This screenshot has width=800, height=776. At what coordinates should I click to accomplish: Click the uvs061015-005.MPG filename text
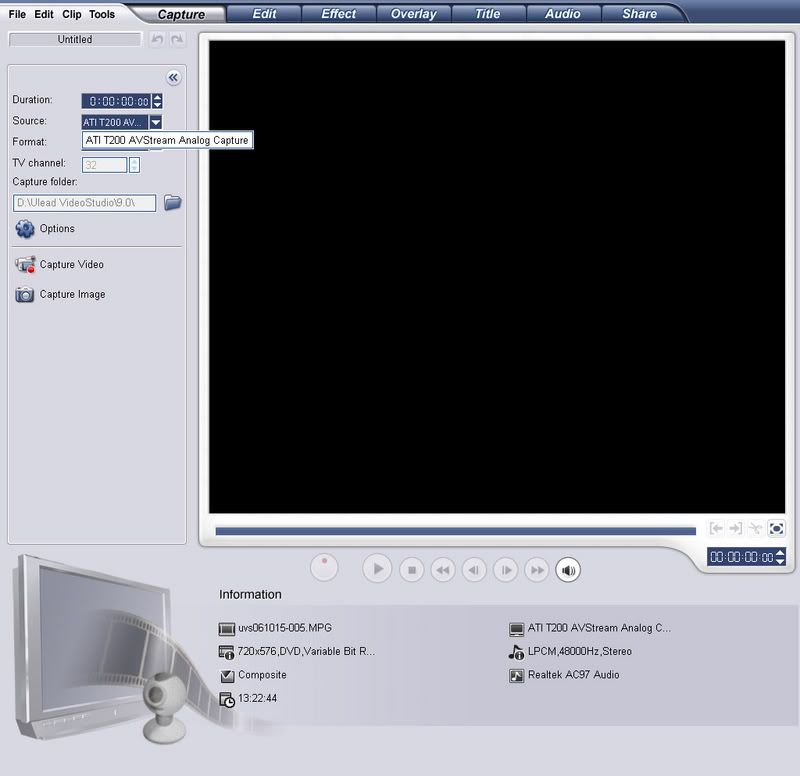[285, 628]
